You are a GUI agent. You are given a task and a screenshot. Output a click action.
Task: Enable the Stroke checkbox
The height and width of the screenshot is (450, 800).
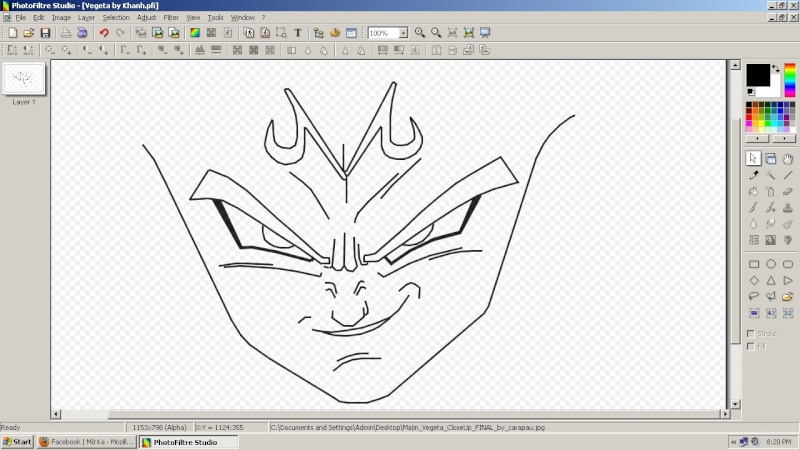pyautogui.click(x=751, y=334)
